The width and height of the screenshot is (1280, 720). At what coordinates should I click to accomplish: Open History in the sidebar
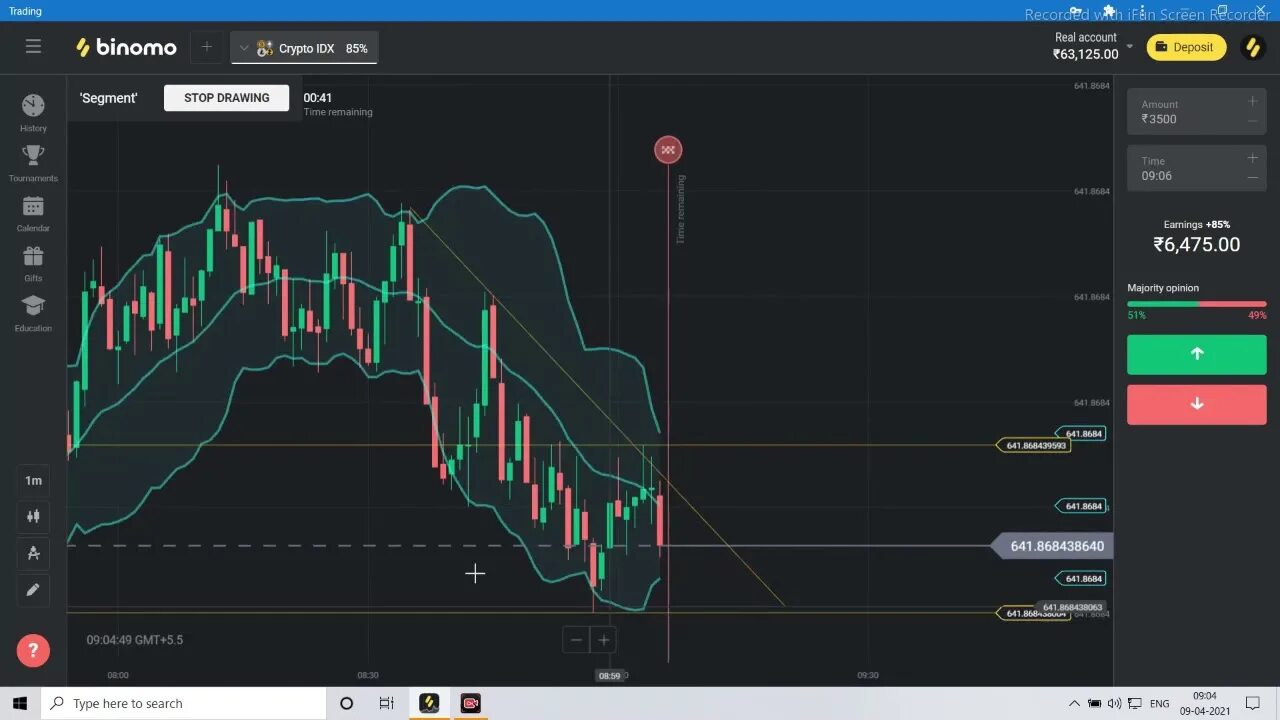click(33, 113)
